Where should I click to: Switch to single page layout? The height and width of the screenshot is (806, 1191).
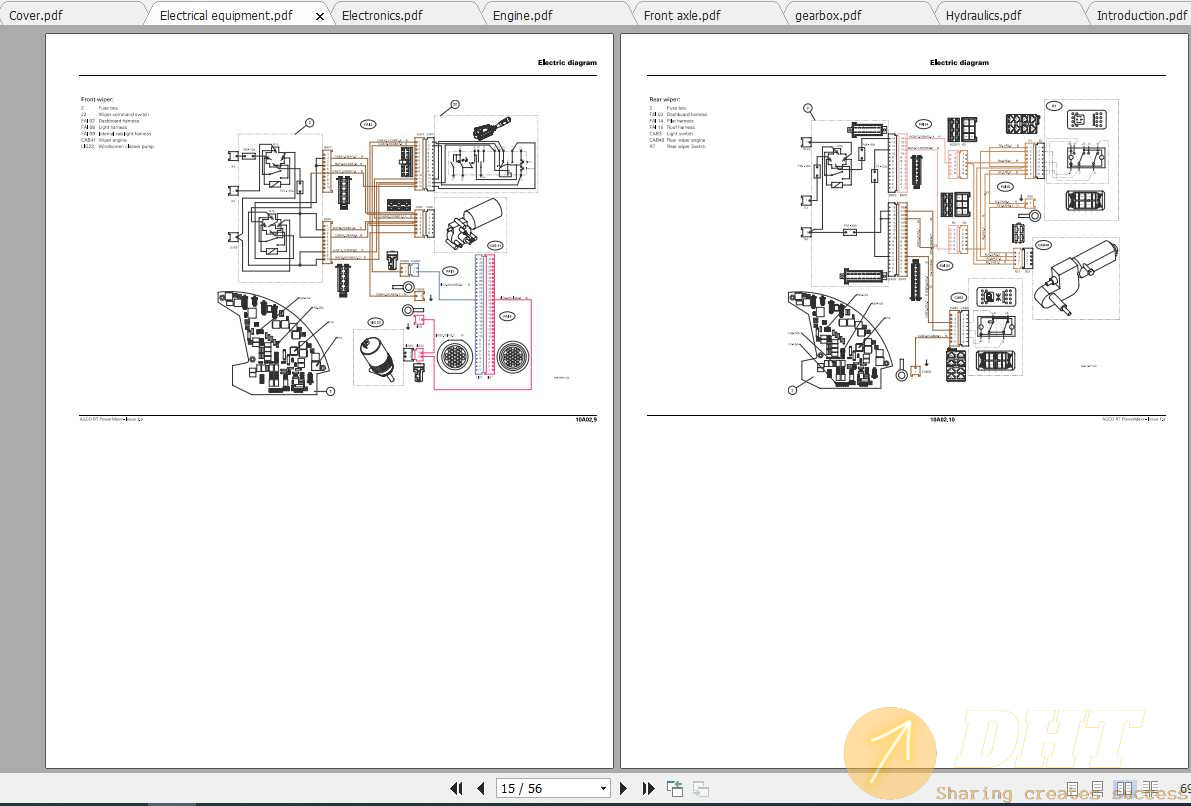1073,789
